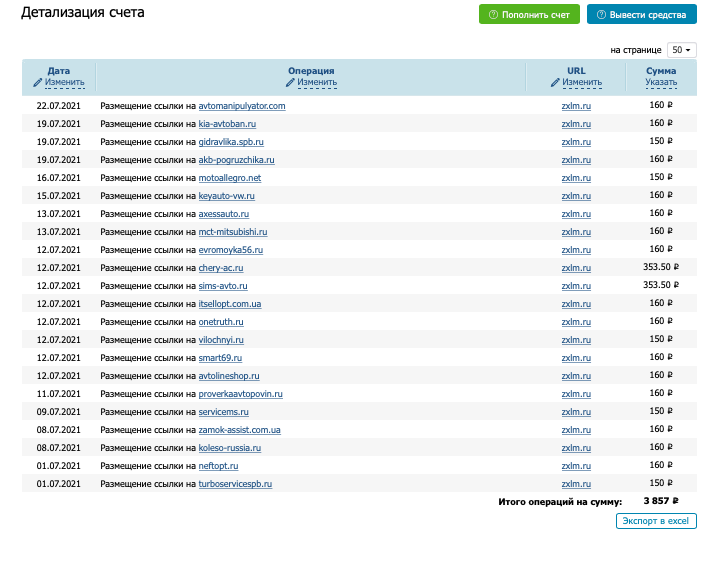
Task: Open itsellopt.com.ua link
Action: pos(230,304)
